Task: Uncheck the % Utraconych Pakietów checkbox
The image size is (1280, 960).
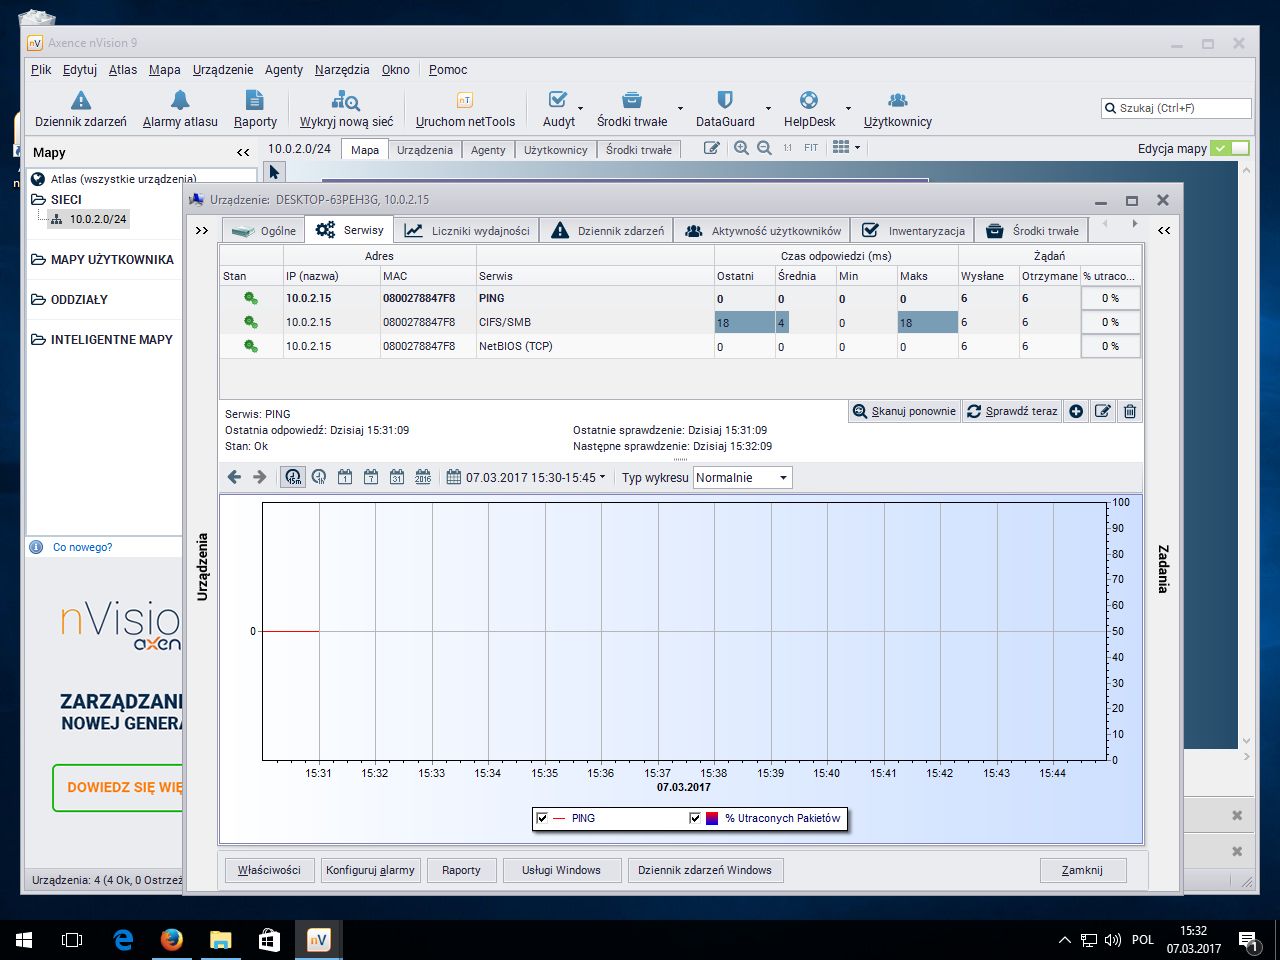Action: tap(695, 818)
